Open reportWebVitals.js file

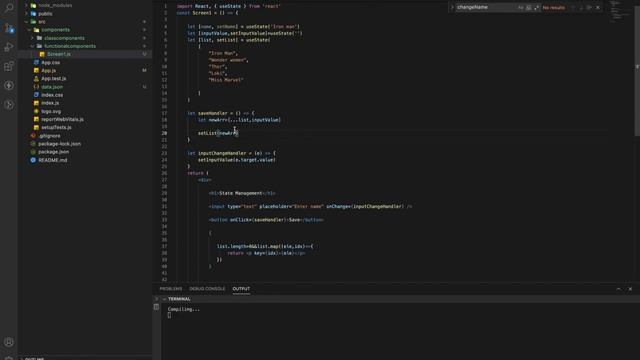(x=62, y=120)
